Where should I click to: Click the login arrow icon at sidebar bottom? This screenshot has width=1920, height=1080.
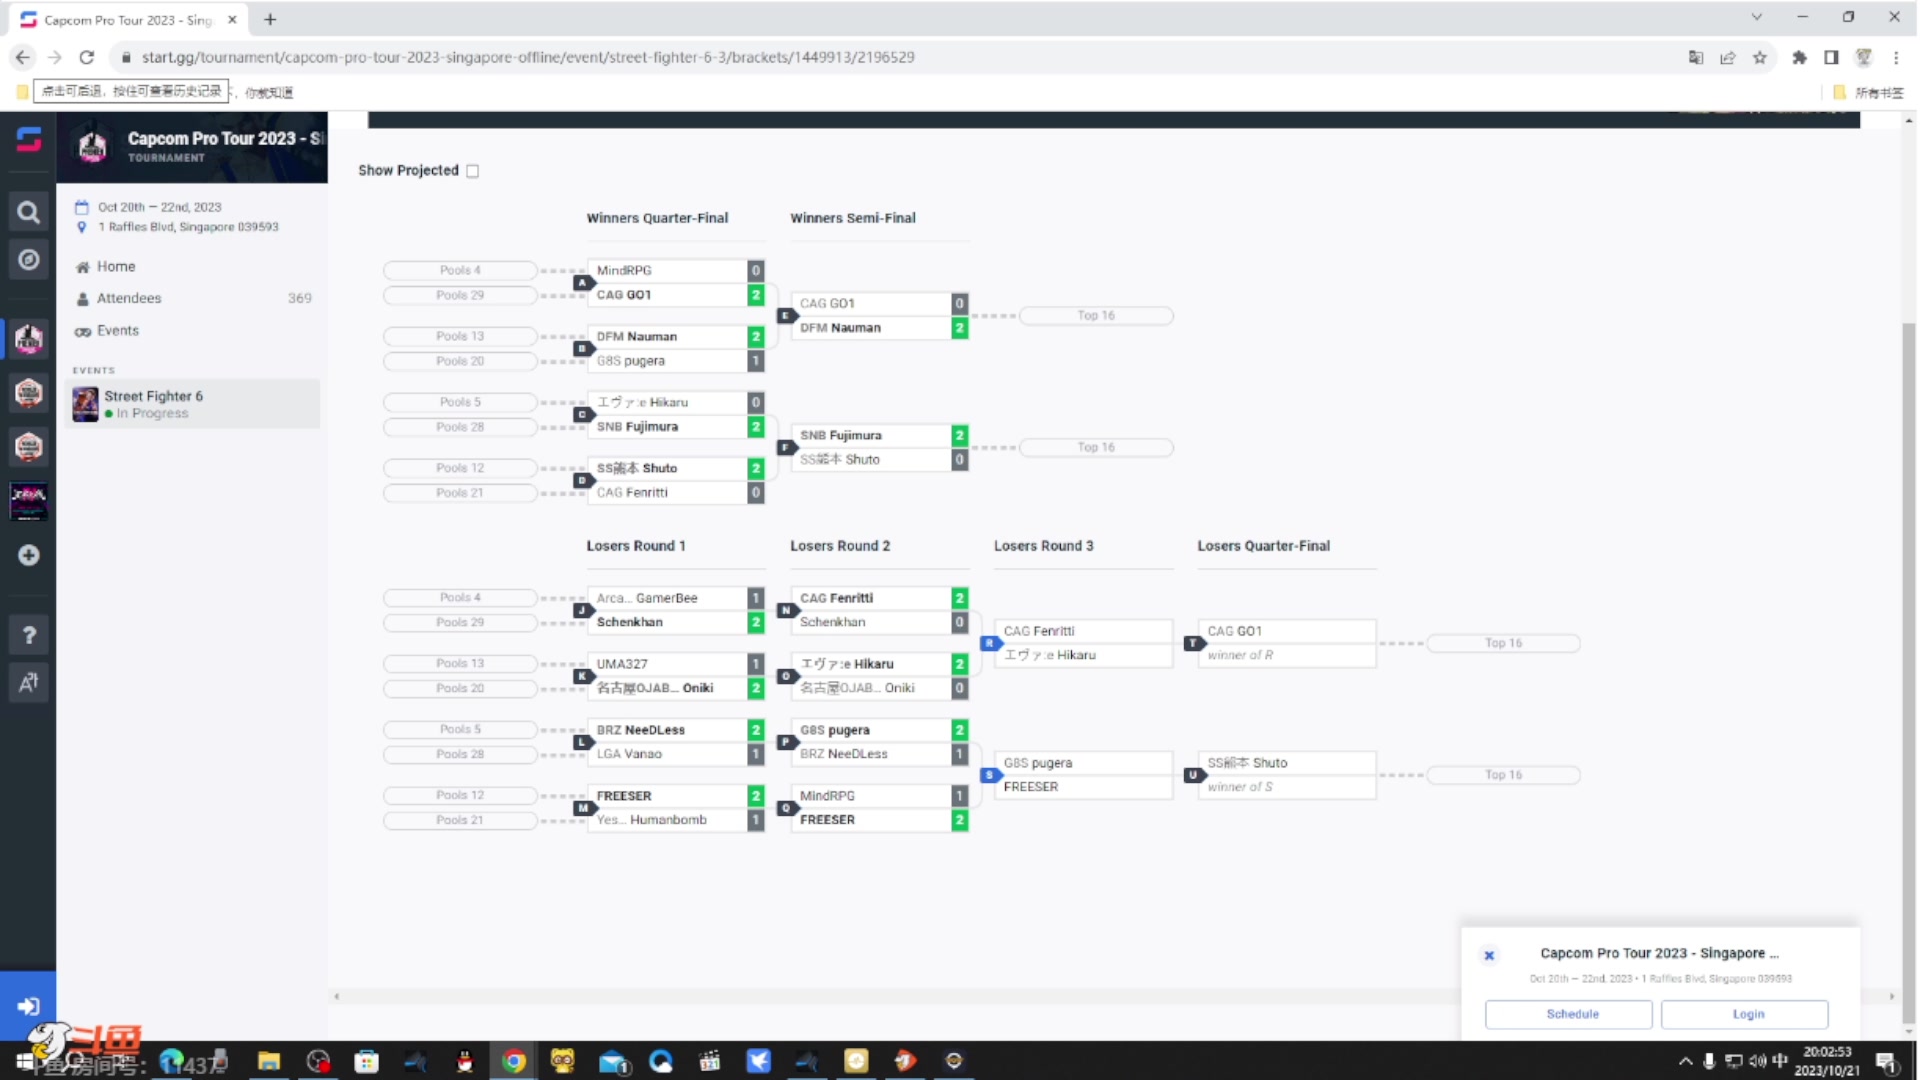28,1006
